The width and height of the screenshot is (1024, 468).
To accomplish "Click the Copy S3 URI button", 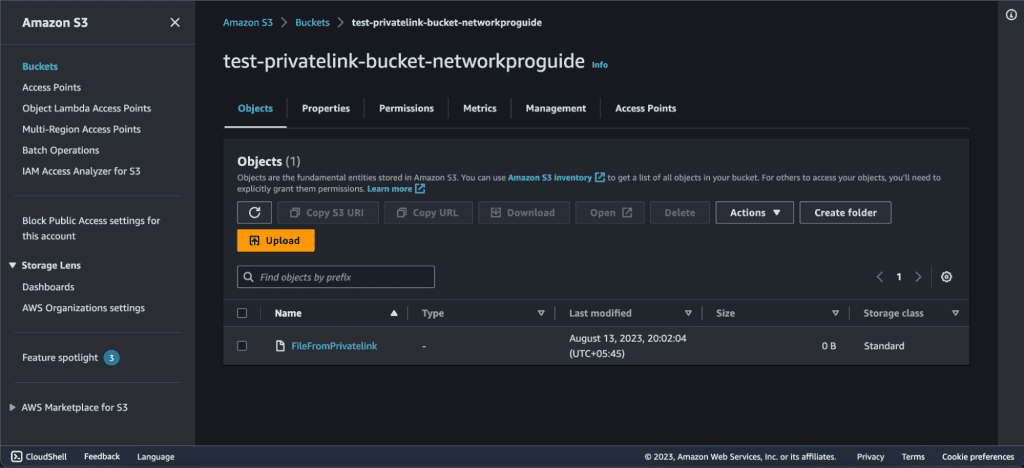I will [328, 213].
